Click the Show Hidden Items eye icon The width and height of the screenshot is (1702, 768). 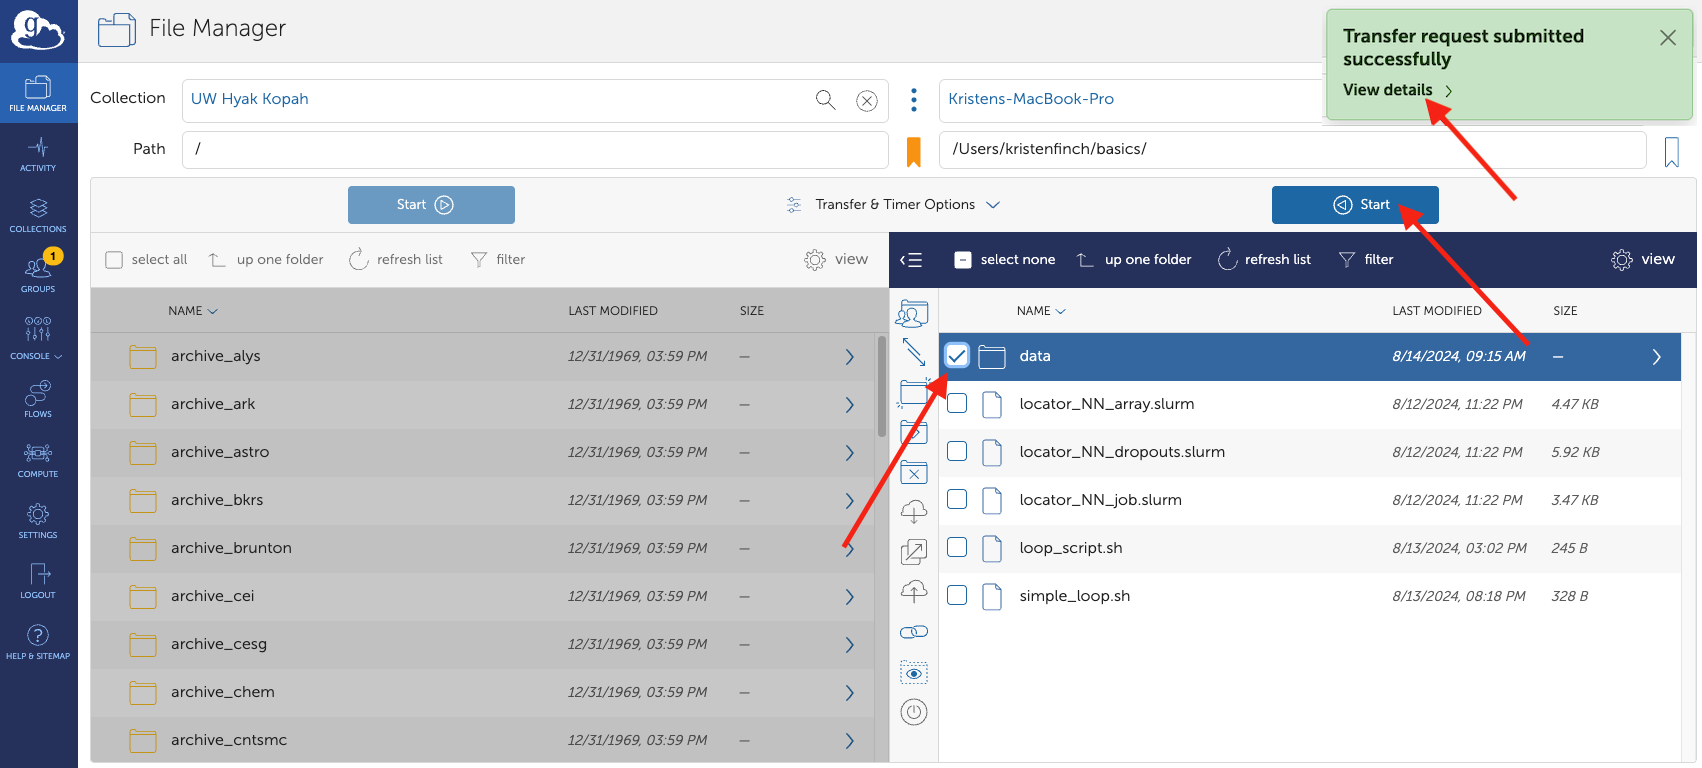(x=914, y=673)
